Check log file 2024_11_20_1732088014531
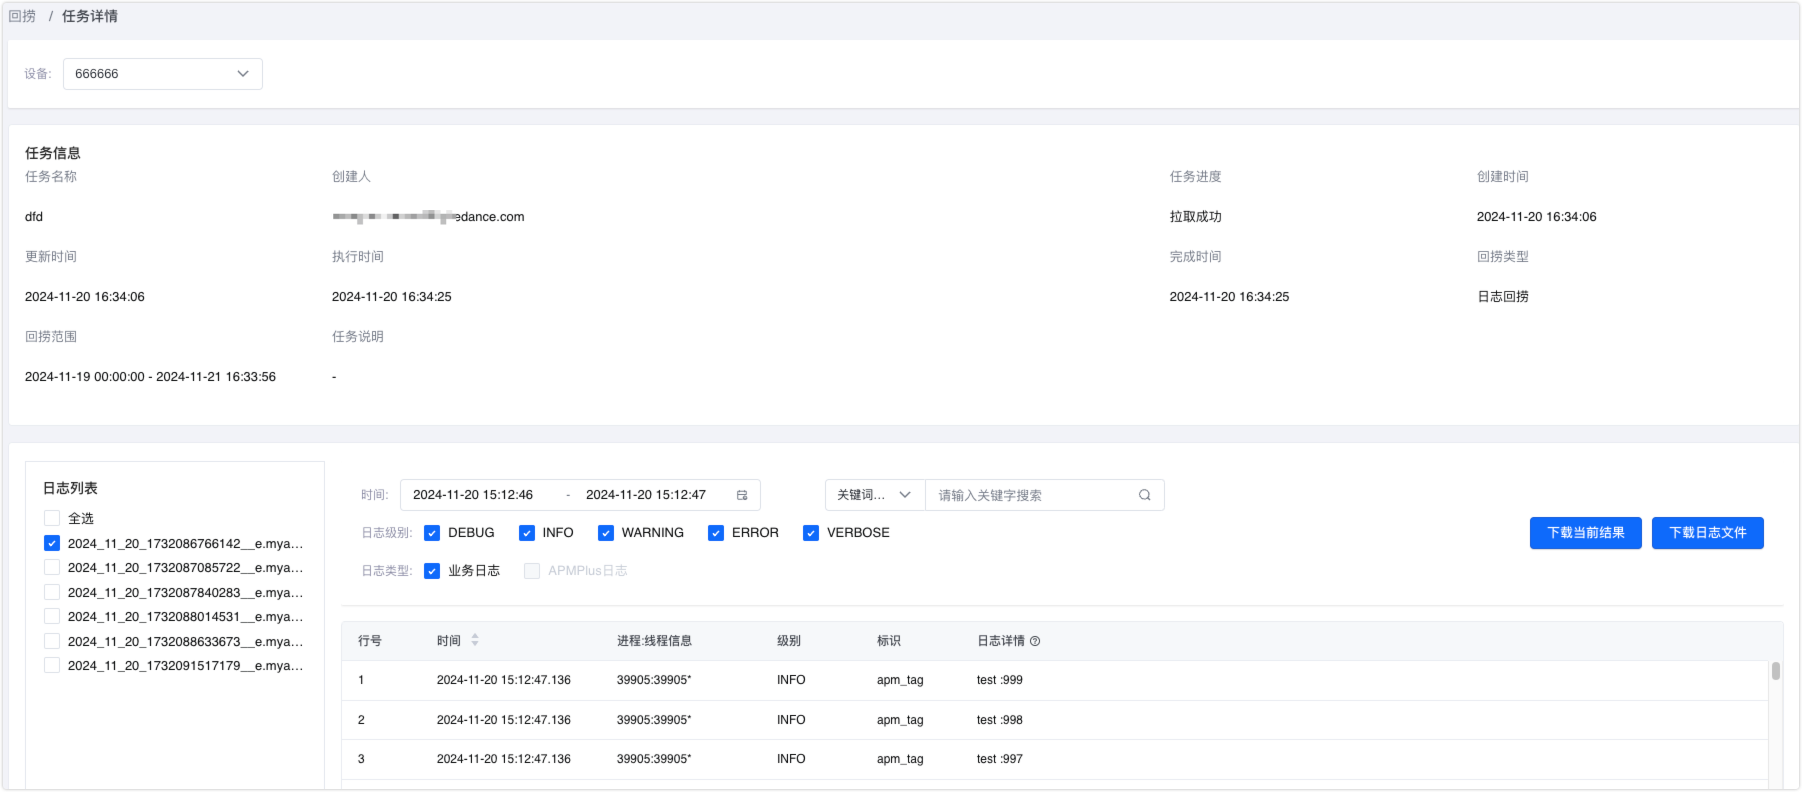 point(52,616)
